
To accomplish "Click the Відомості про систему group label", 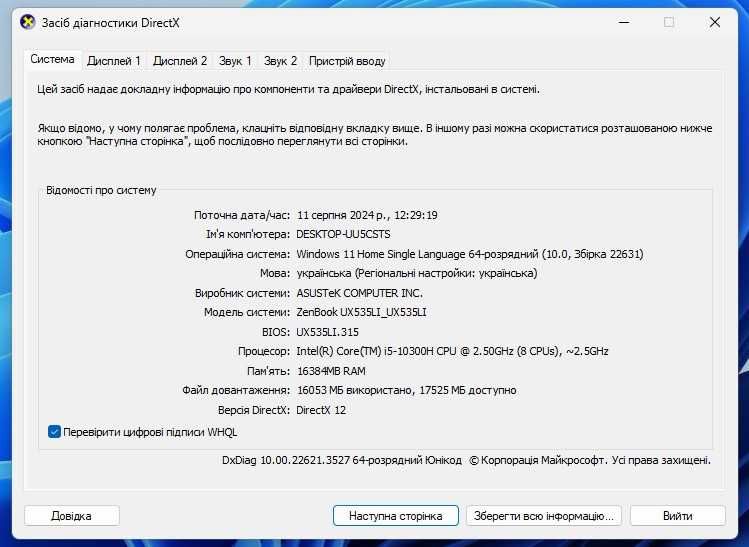I will (101, 190).
